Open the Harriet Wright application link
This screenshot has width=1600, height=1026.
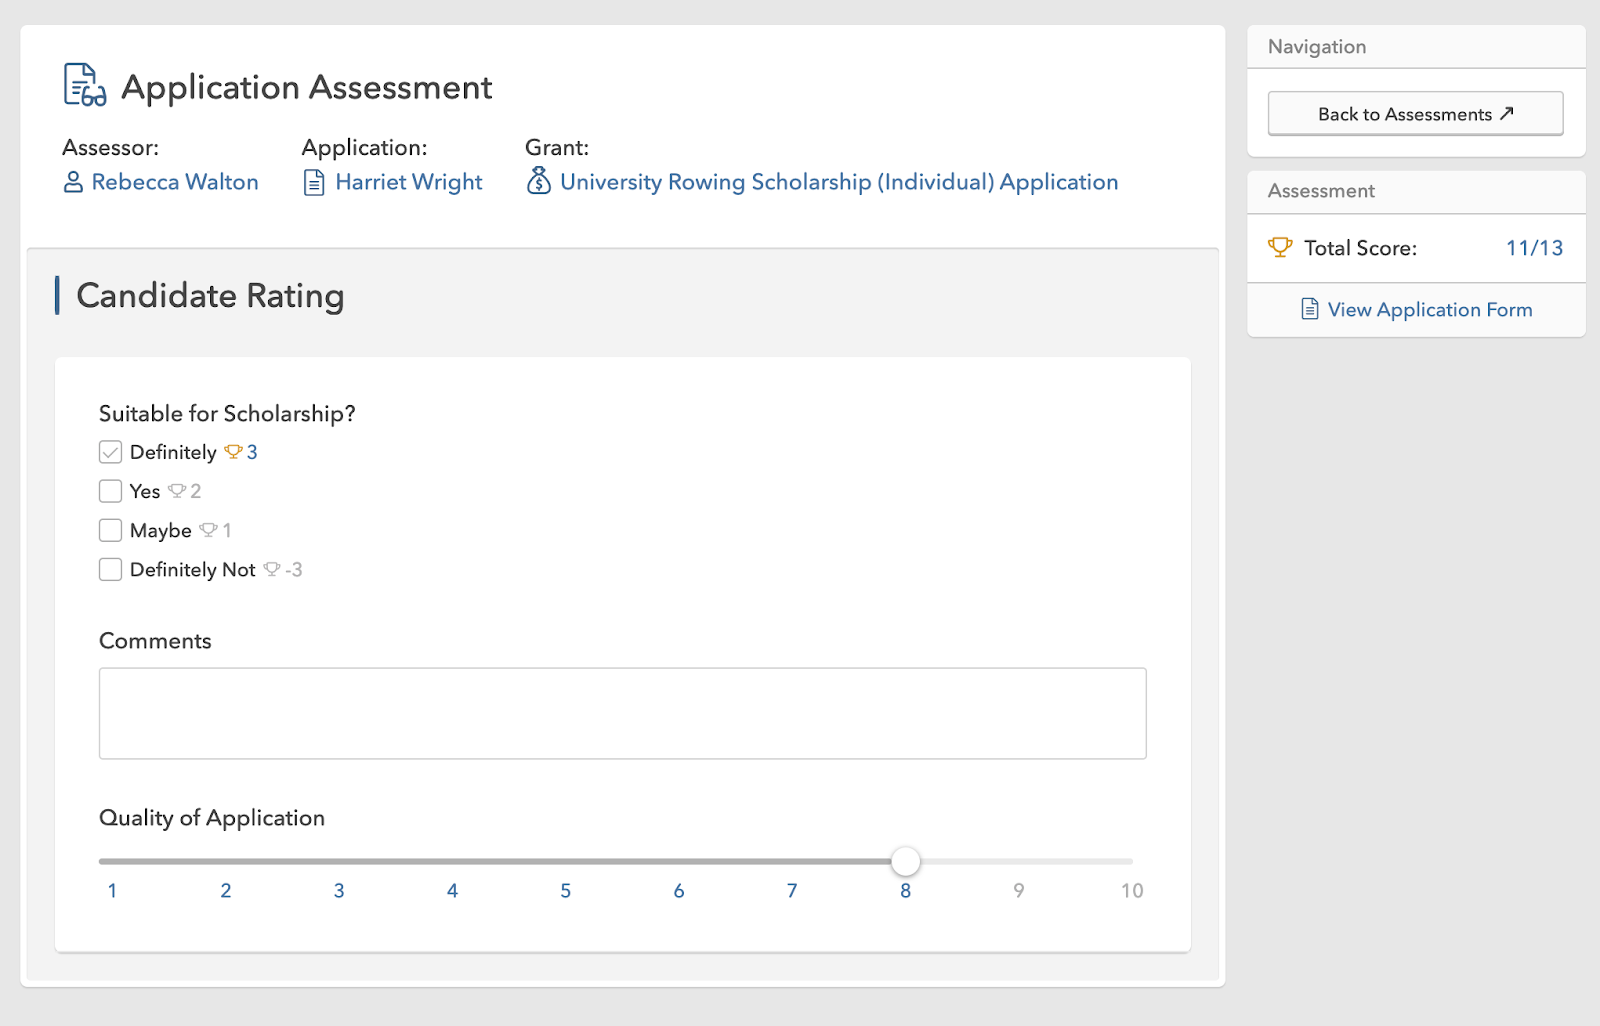coord(408,182)
